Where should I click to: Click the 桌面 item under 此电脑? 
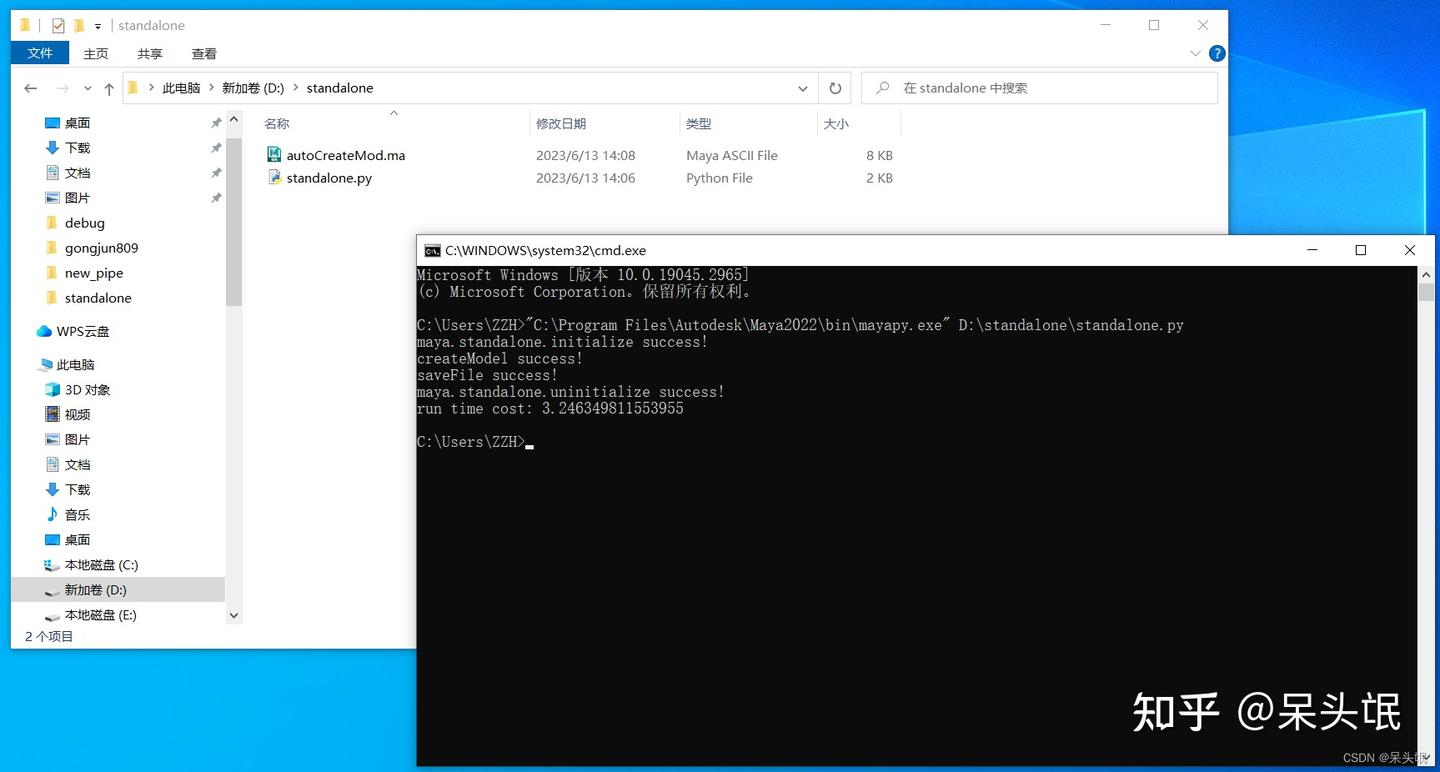coord(77,540)
